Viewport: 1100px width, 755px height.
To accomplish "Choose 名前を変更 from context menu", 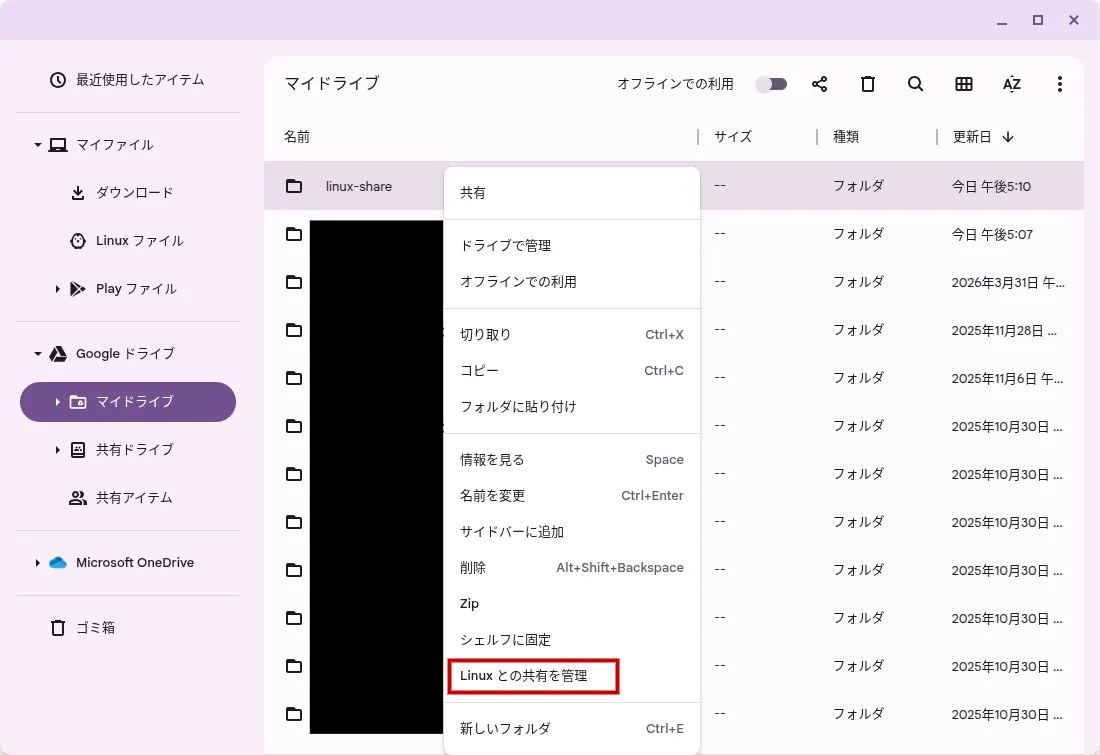I will [x=572, y=496].
